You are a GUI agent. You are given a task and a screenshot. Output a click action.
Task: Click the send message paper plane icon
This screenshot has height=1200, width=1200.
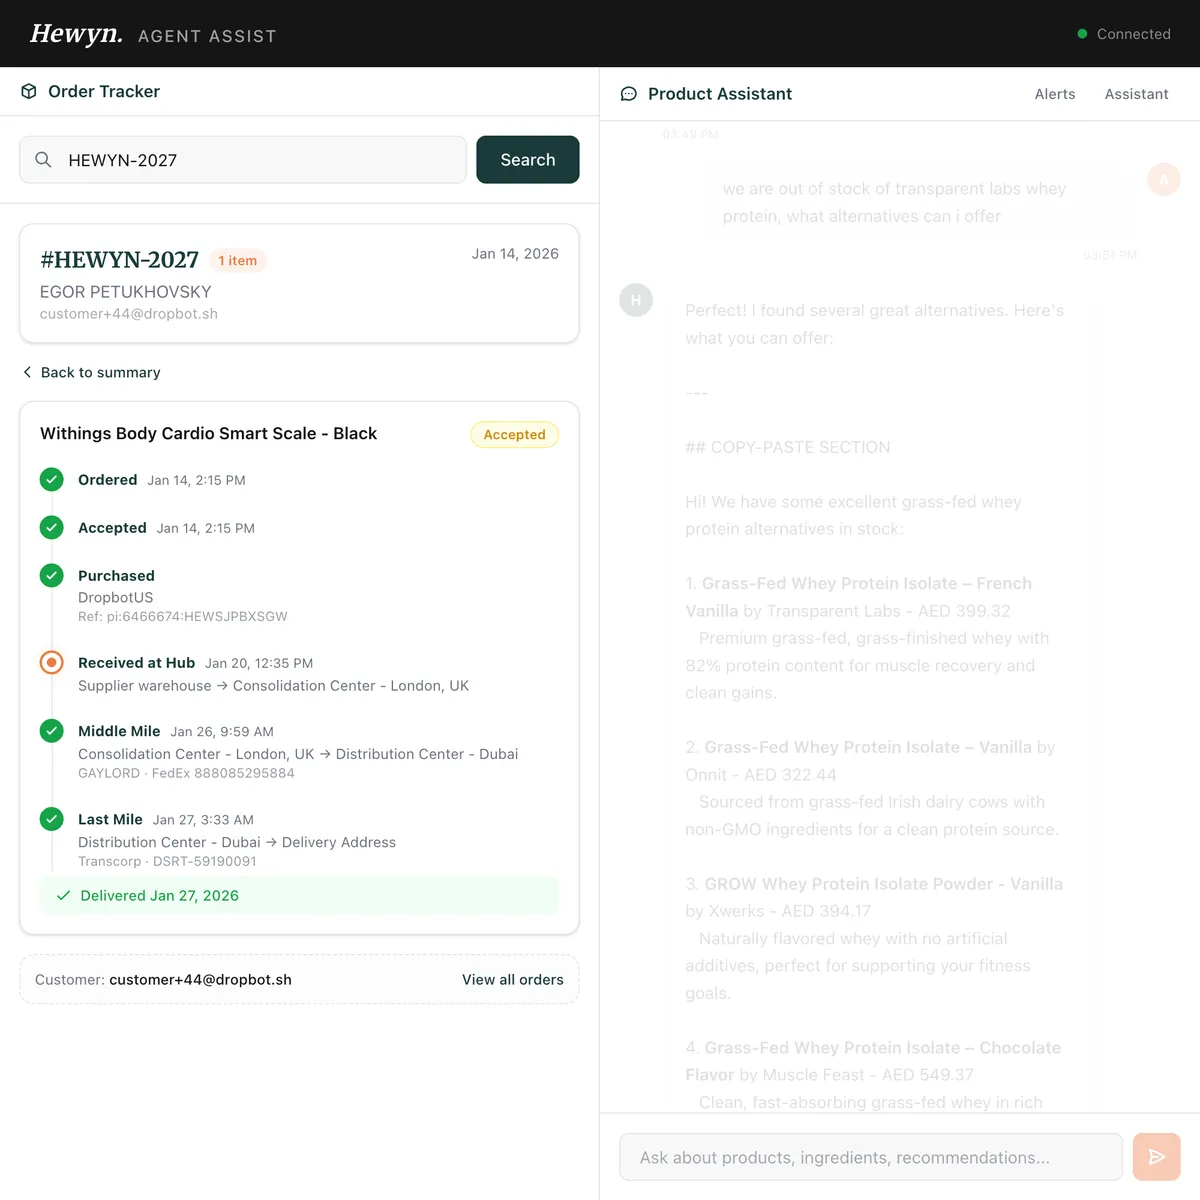click(x=1156, y=1156)
